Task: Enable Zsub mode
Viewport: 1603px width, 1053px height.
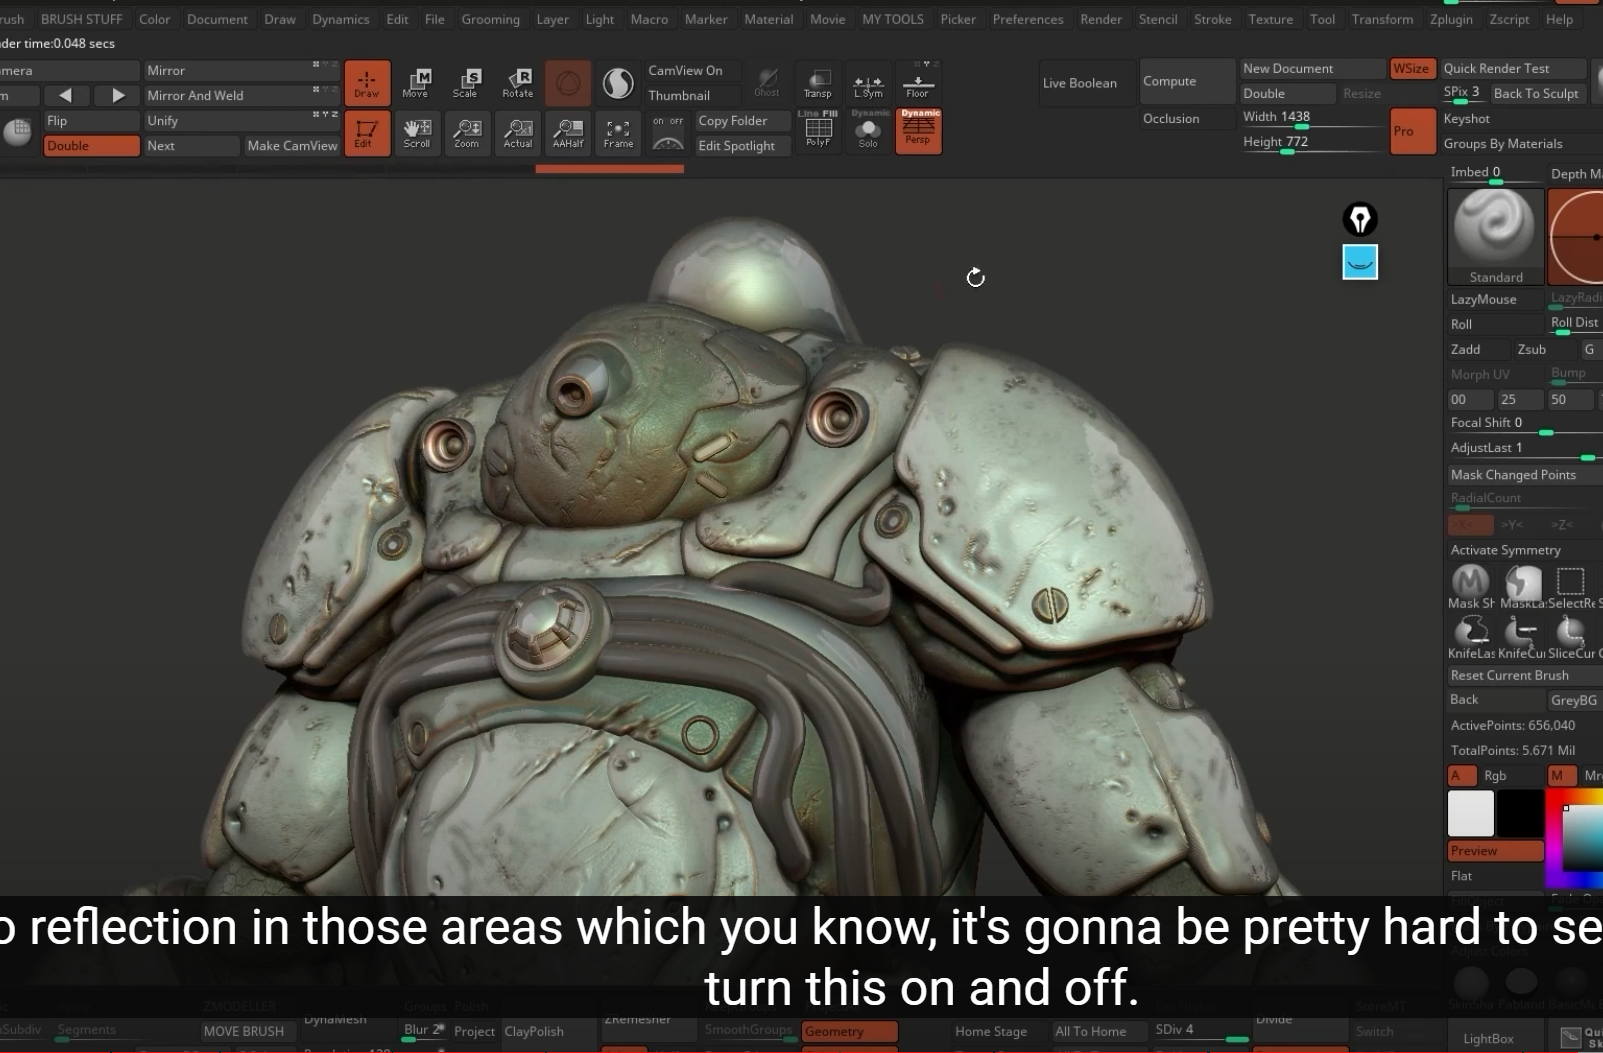Action: tap(1543, 349)
